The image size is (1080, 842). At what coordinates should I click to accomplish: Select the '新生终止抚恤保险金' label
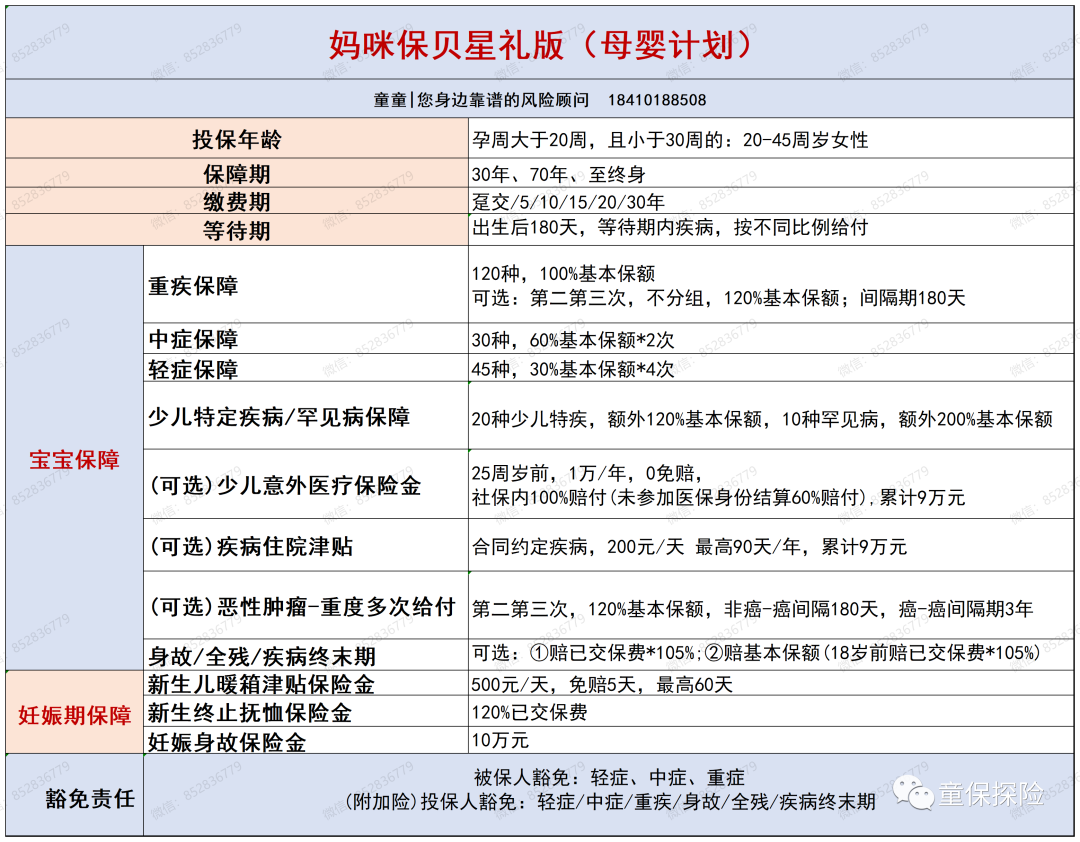[306, 710]
